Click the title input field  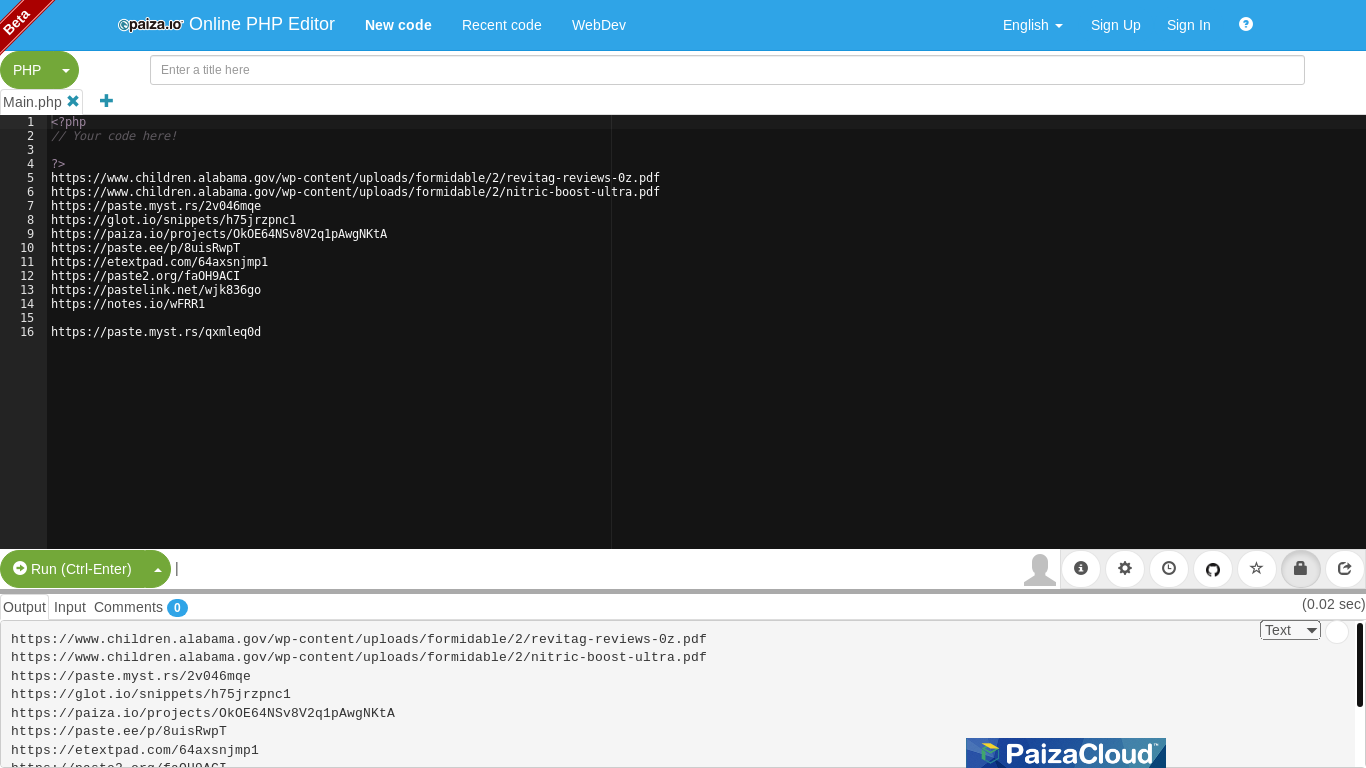727,70
